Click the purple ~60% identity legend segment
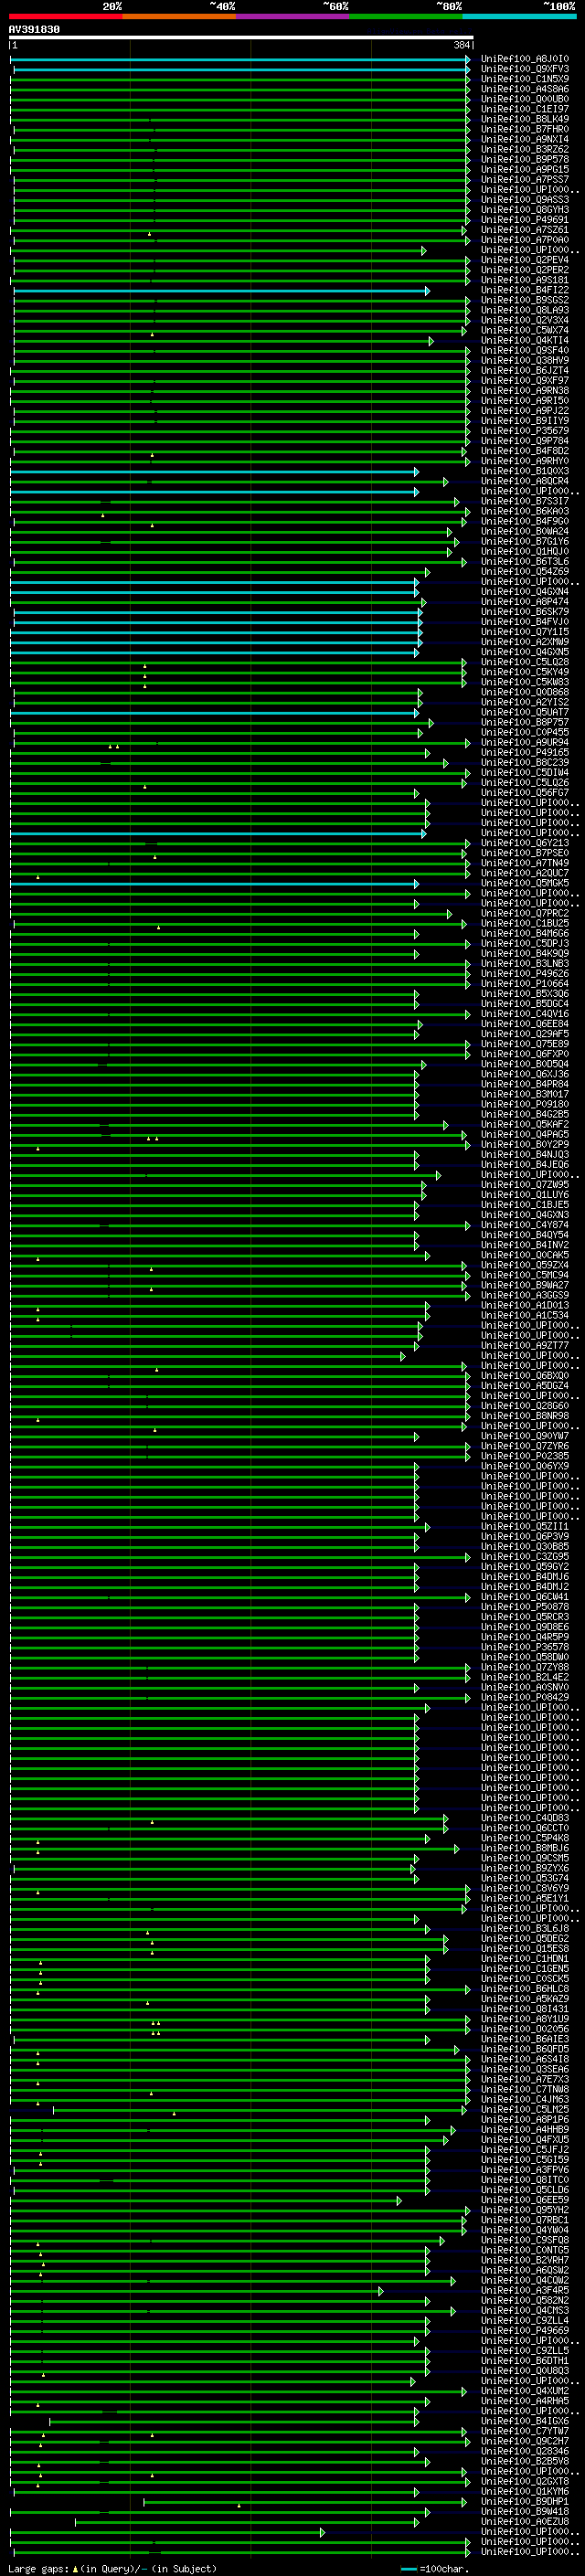 pos(293,16)
